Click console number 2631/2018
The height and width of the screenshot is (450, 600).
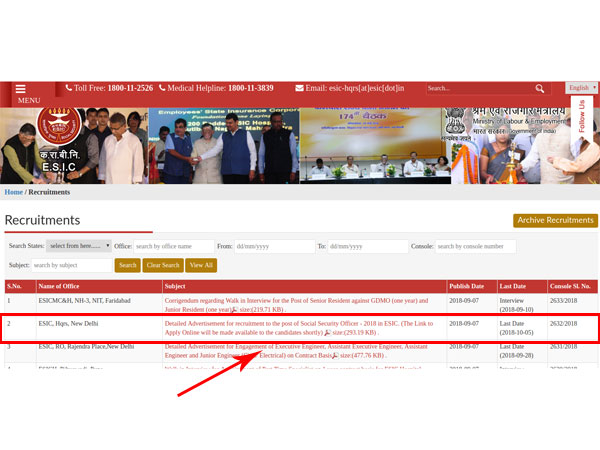pos(563,347)
